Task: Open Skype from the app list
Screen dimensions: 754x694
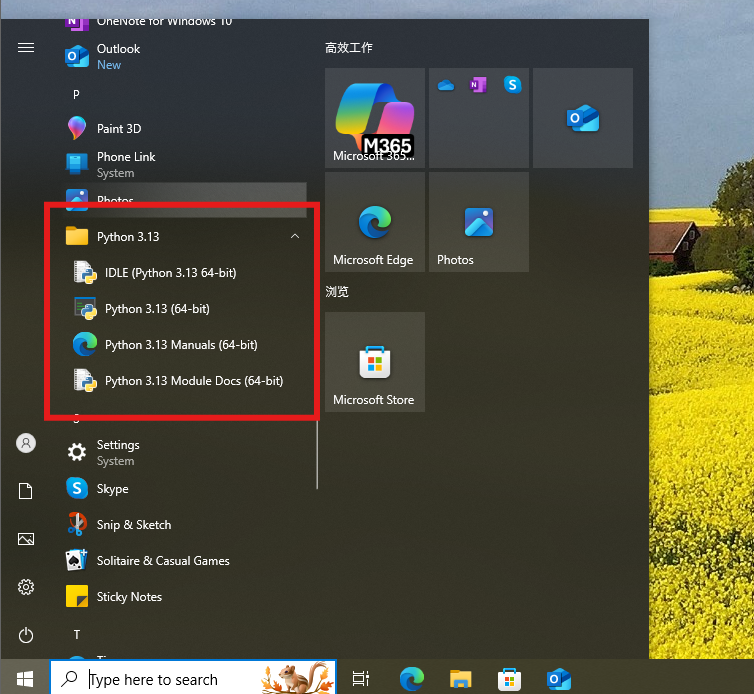Action: 112,489
